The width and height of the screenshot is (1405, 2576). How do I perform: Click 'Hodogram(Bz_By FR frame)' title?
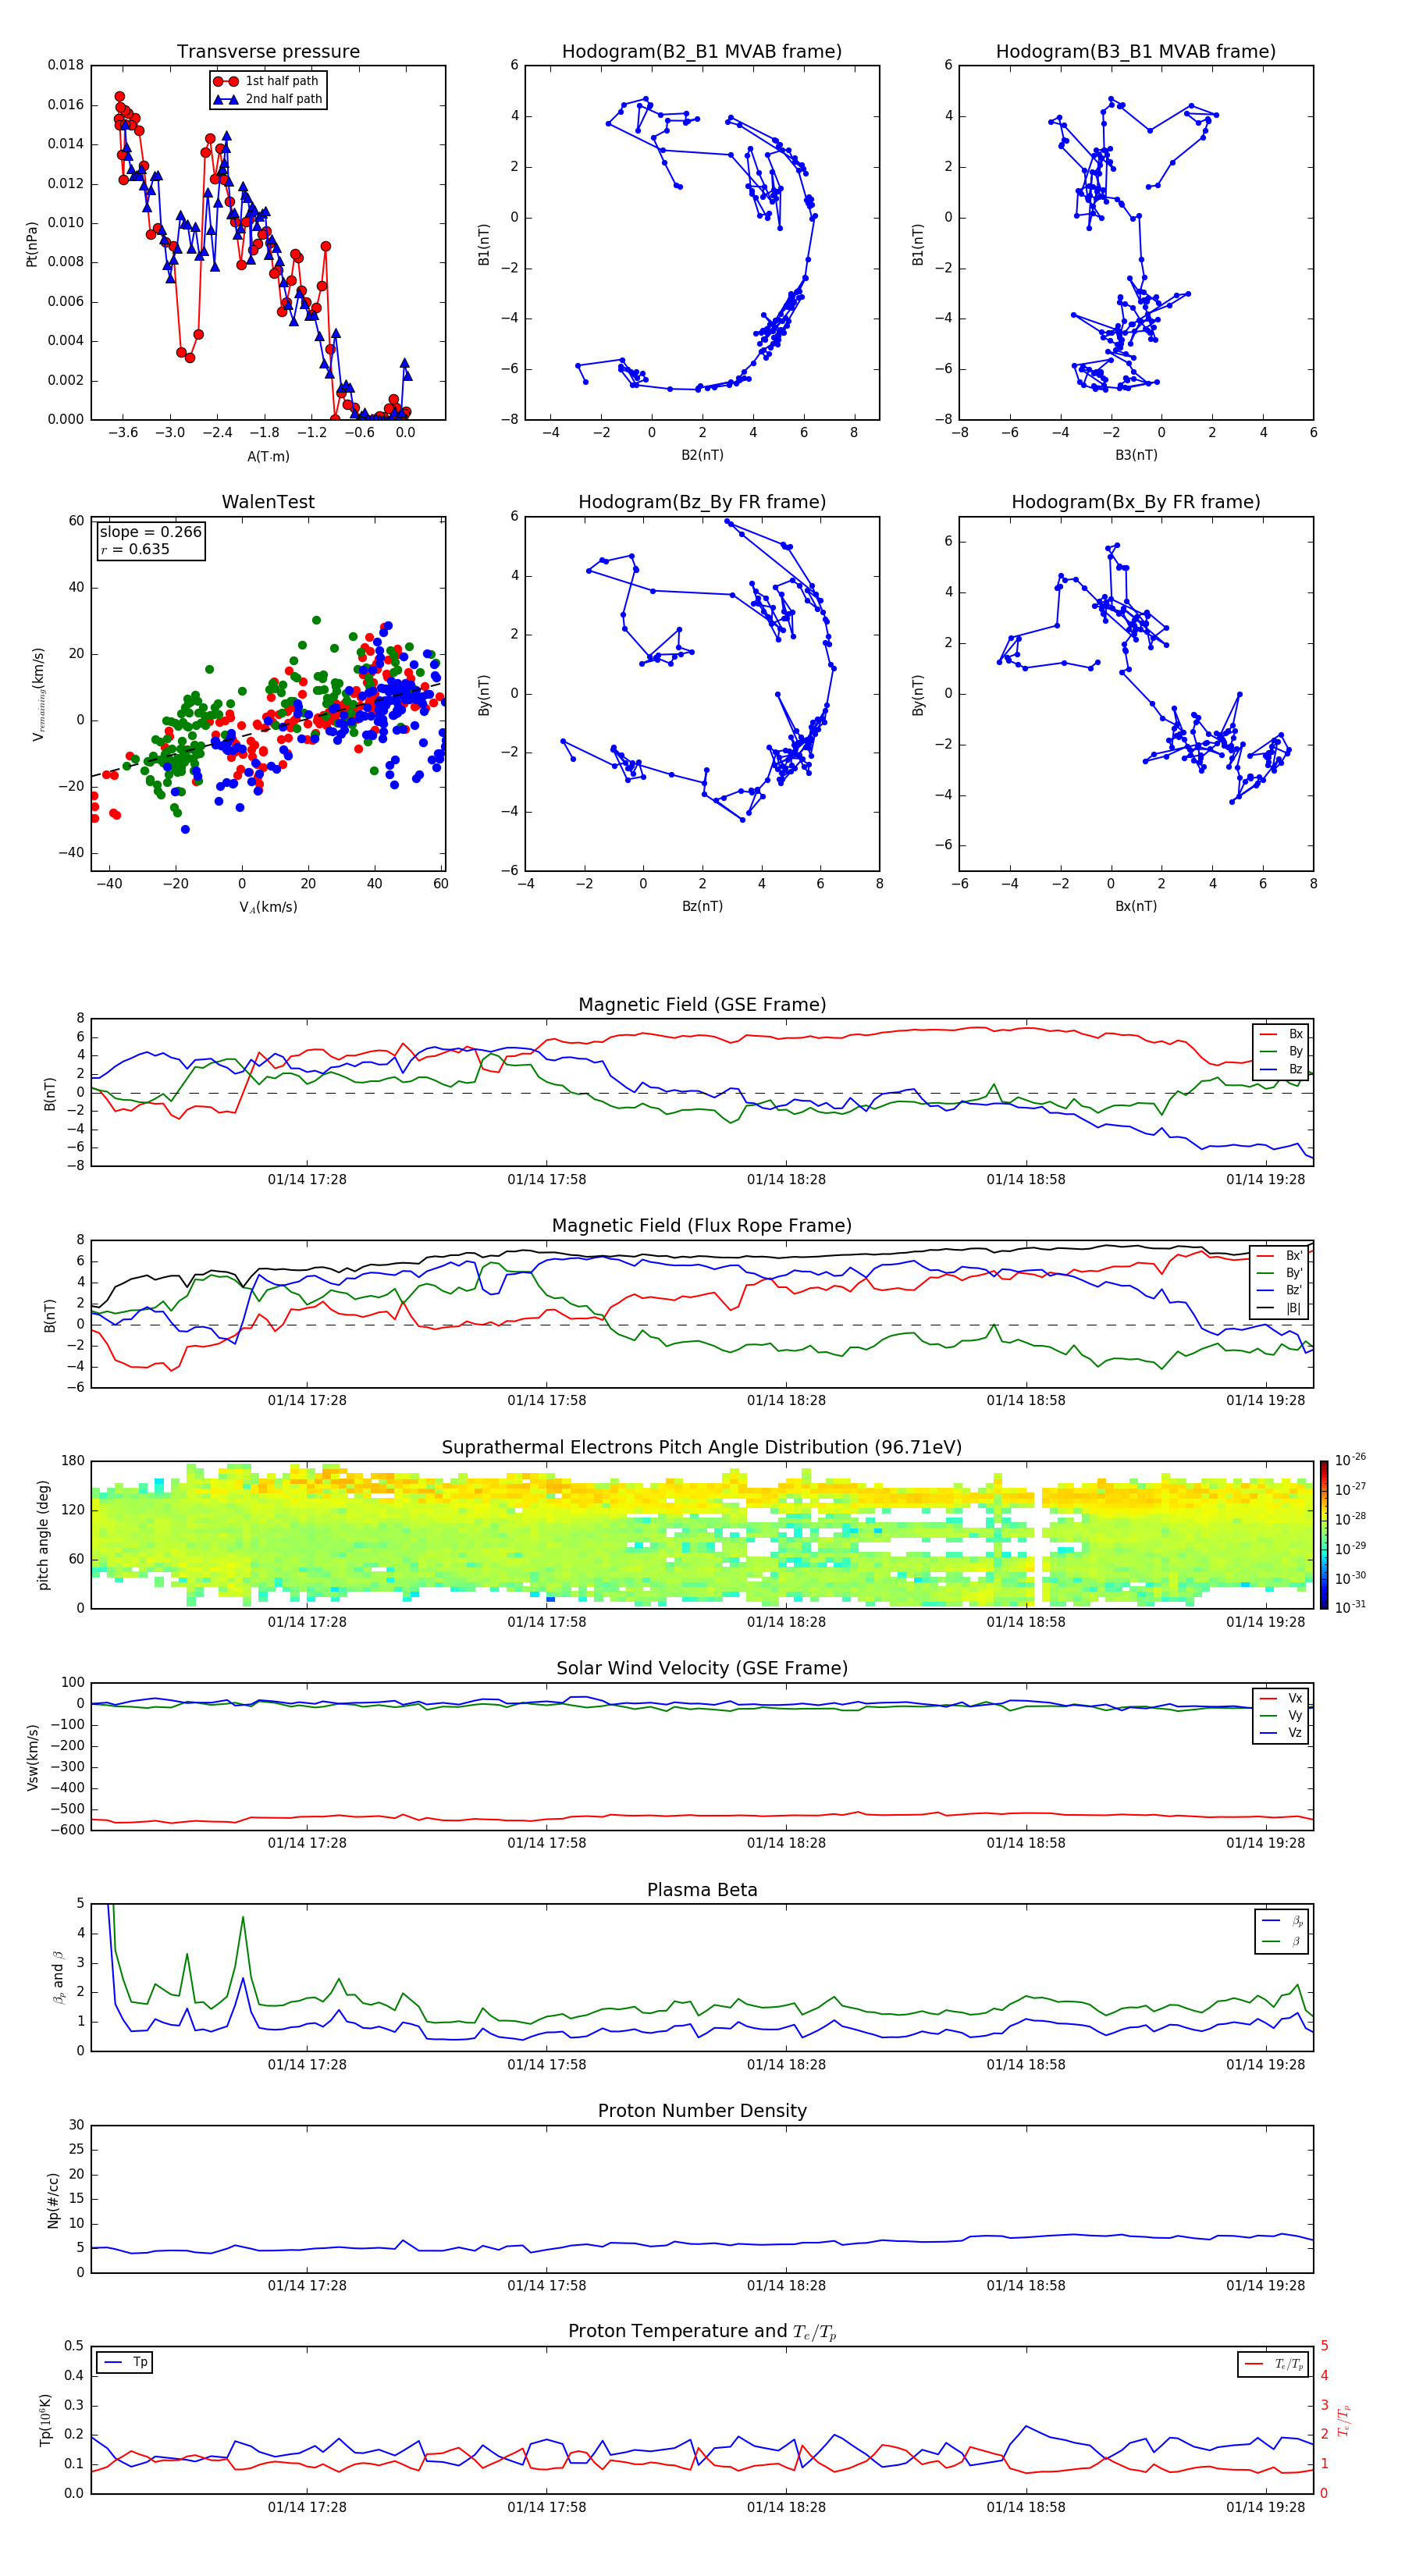pos(702,502)
